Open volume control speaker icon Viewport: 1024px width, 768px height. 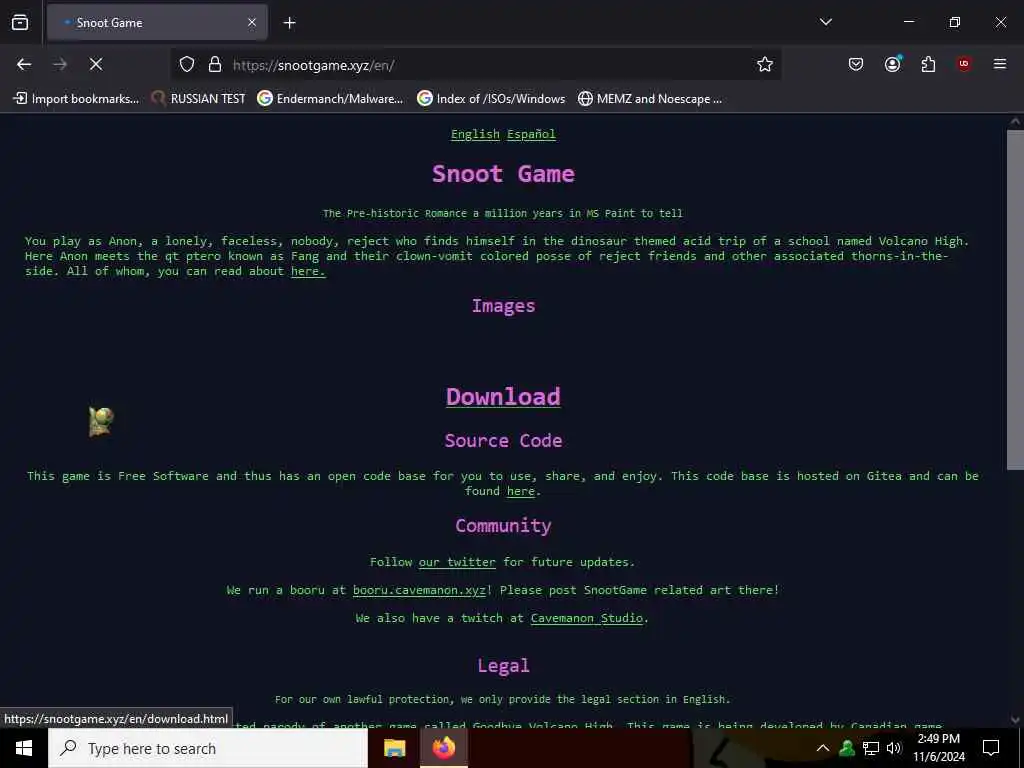(x=894, y=748)
